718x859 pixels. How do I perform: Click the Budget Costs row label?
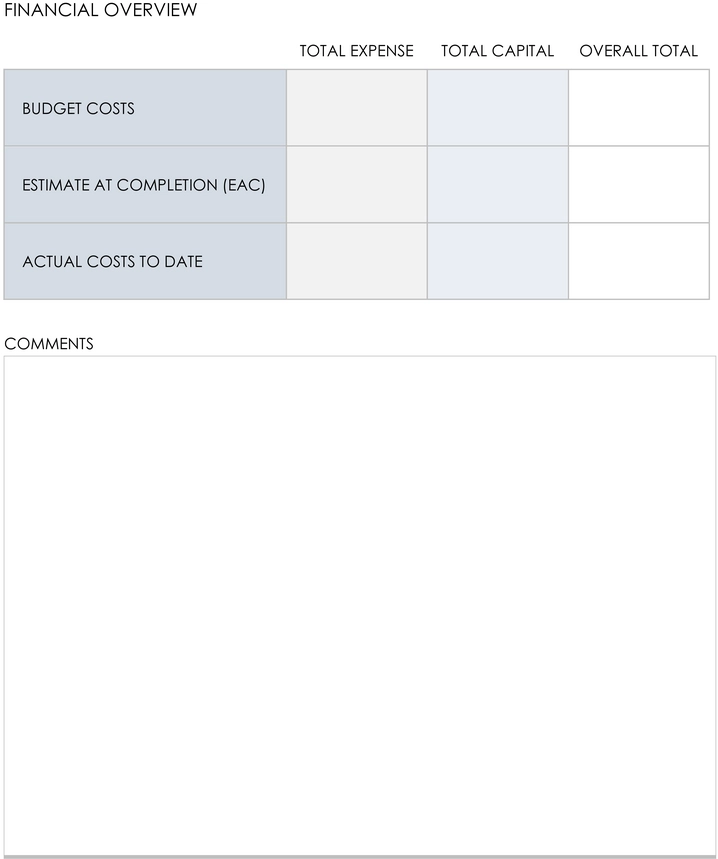(x=78, y=108)
